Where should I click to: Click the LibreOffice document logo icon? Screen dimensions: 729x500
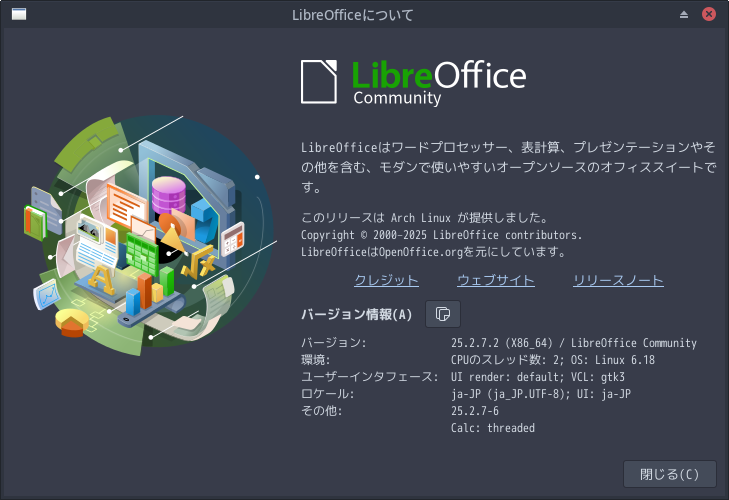[x=319, y=81]
